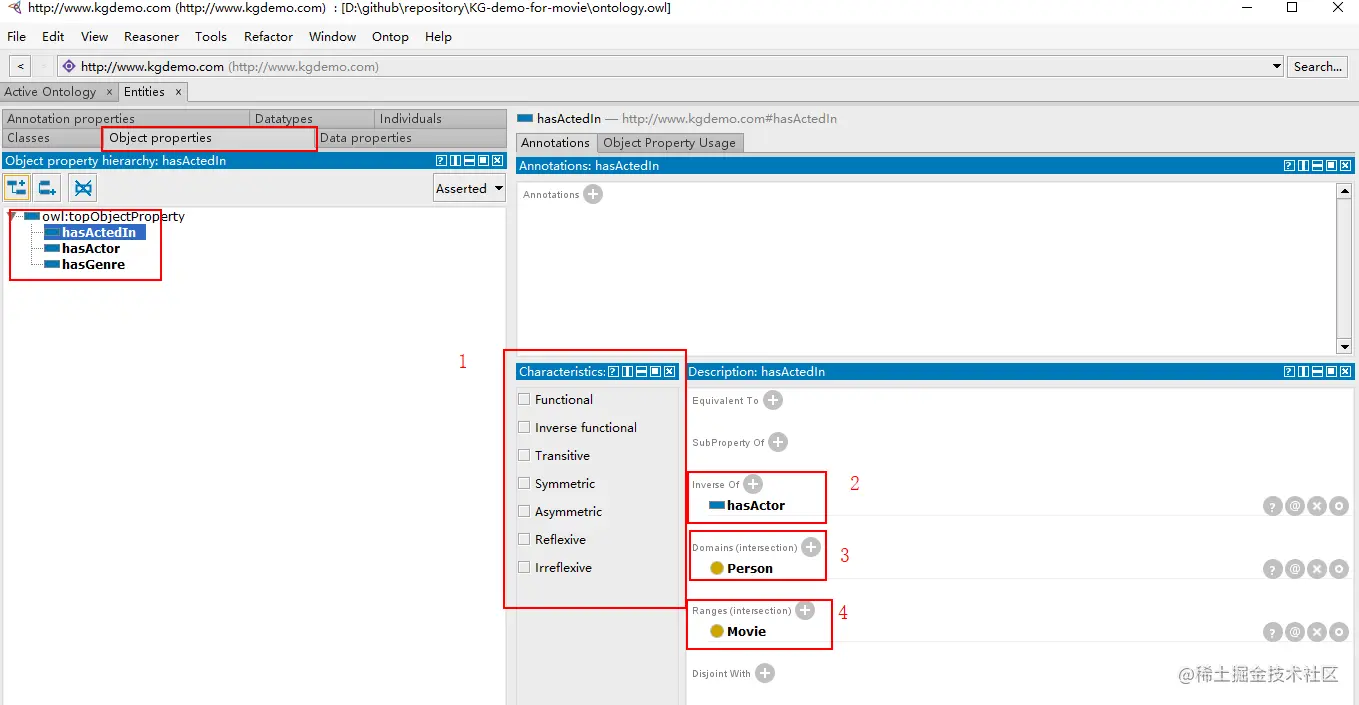The width and height of the screenshot is (1359, 705).
Task: Go back with the < button
Action: 21,67
